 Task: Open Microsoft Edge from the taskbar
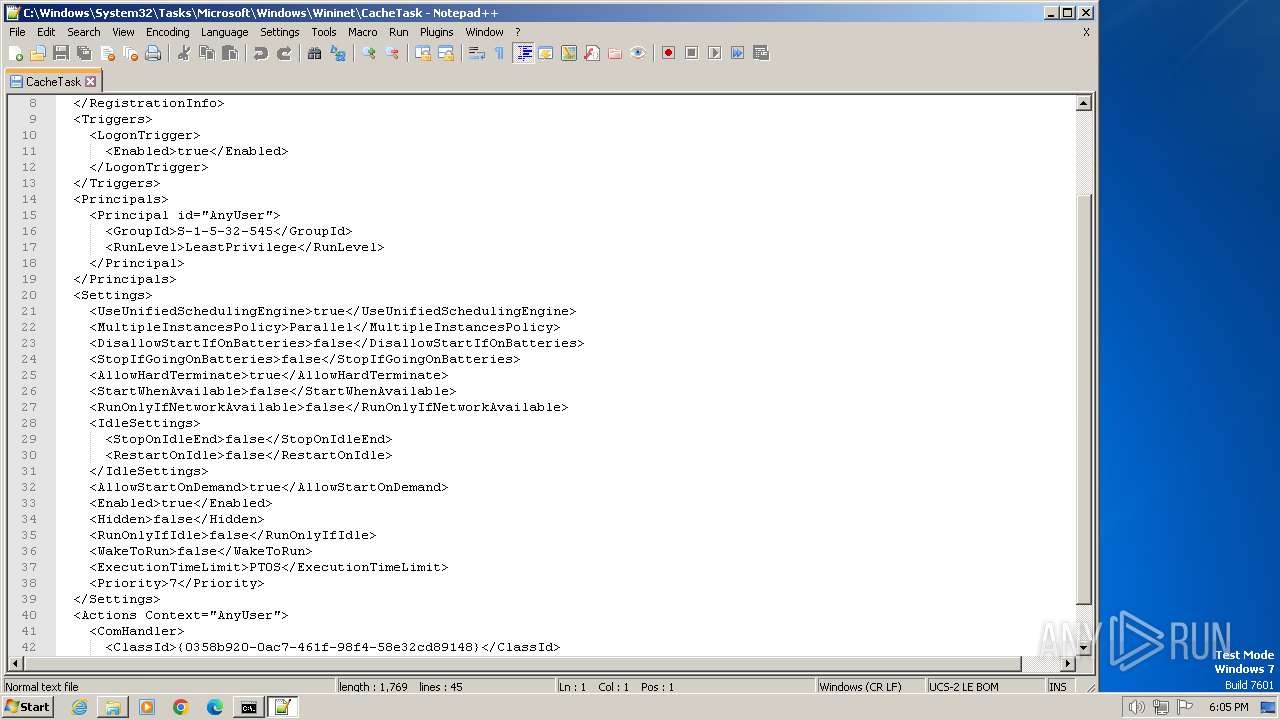[215, 707]
